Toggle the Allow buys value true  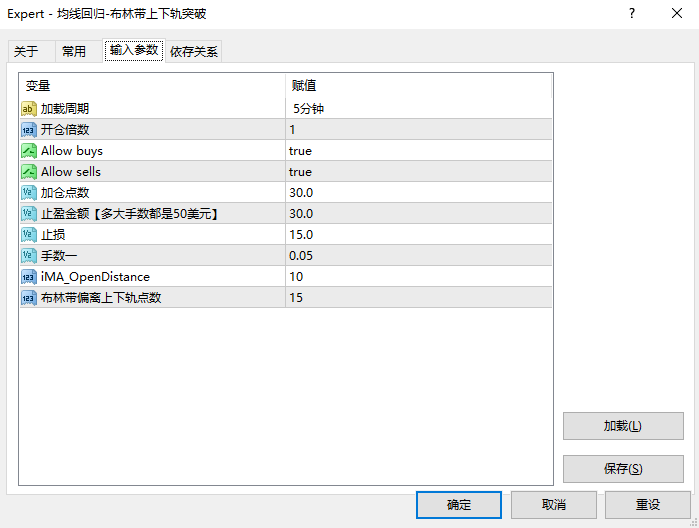(300, 150)
